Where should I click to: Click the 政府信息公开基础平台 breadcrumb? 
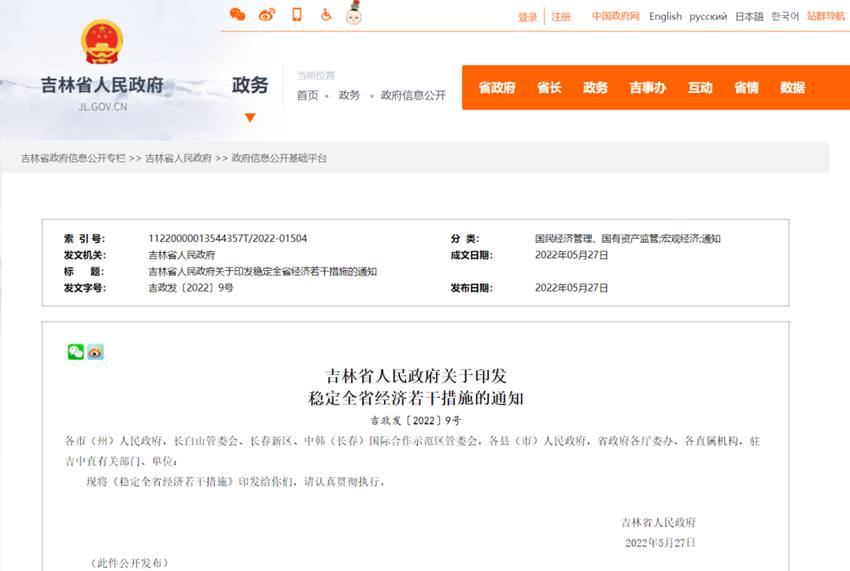pyautogui.click(x=279, y=158)
